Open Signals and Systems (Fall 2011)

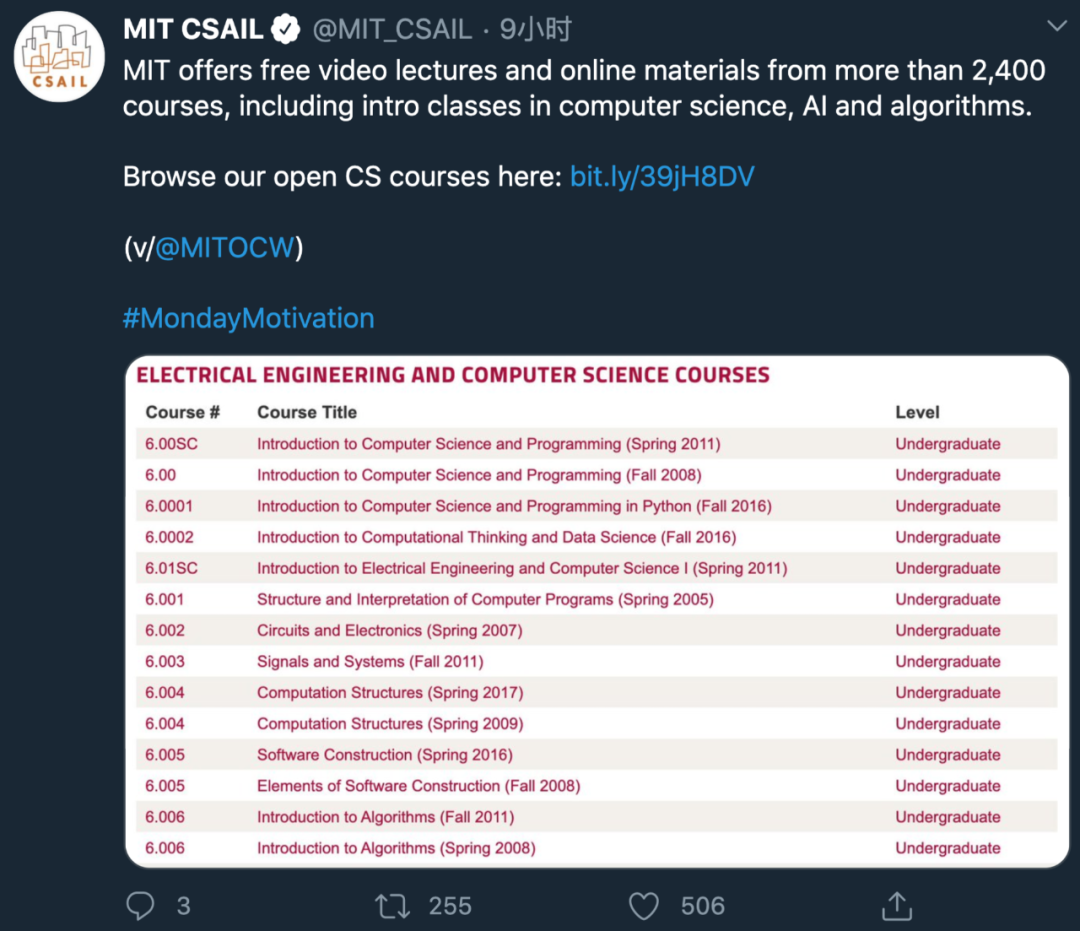point(368,661)
